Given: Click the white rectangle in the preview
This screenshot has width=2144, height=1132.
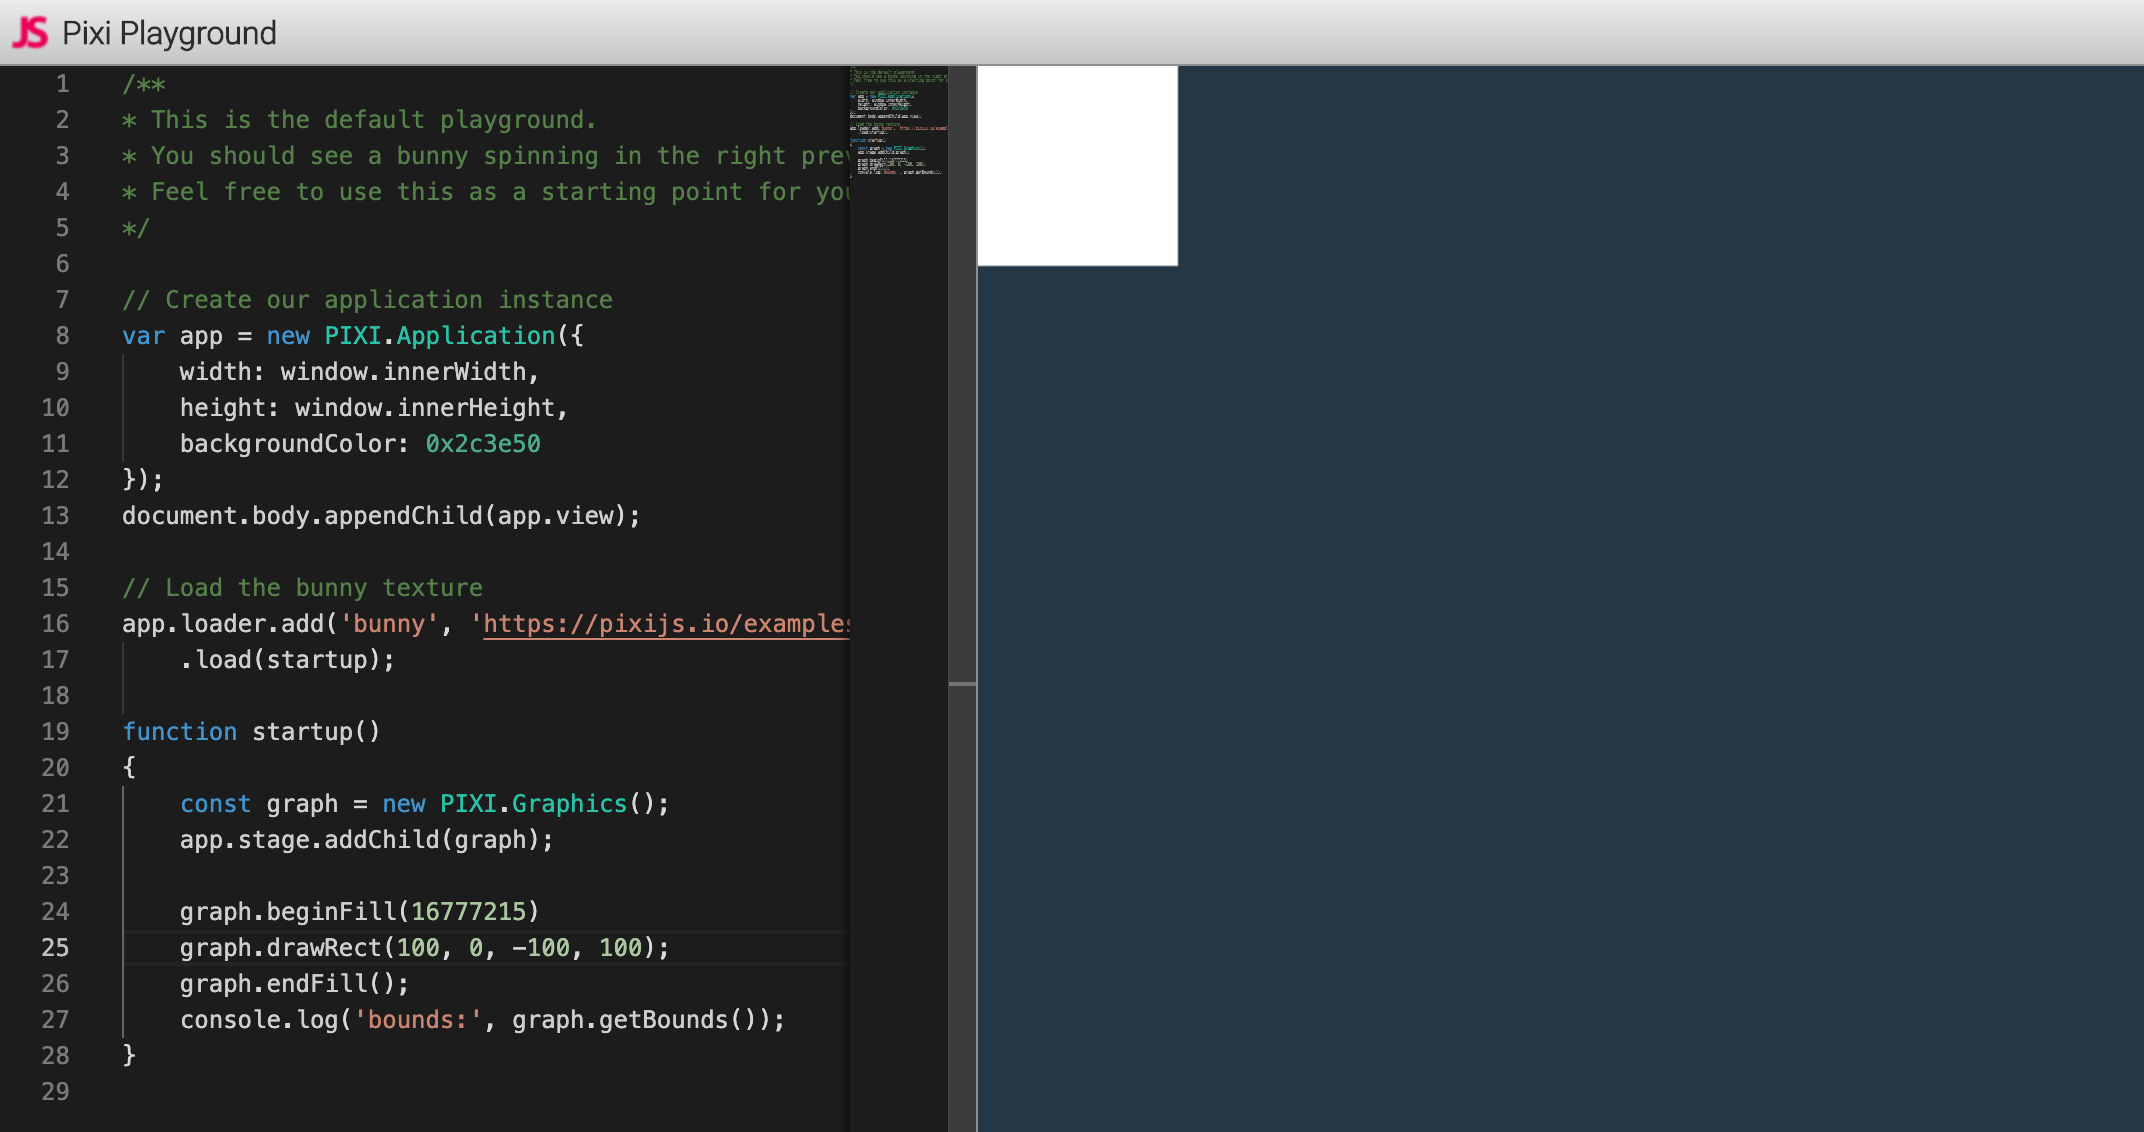Looking at the screenshot, I should [x=1076, y=165].
